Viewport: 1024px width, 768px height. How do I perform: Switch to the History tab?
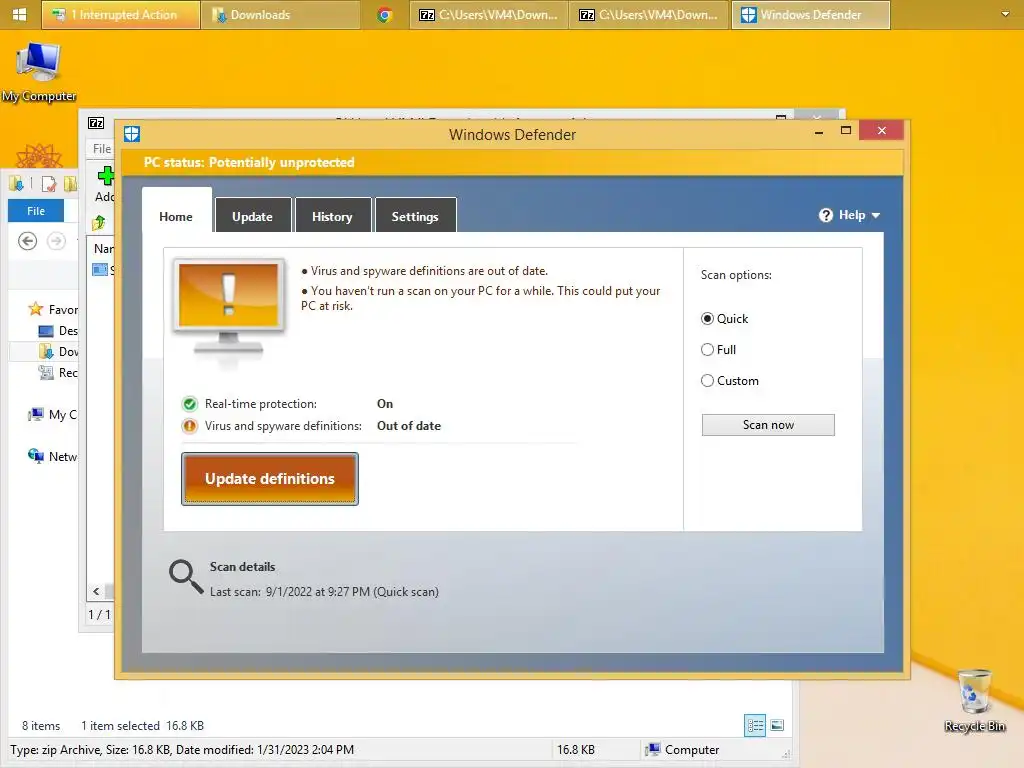tap(332, 216)
